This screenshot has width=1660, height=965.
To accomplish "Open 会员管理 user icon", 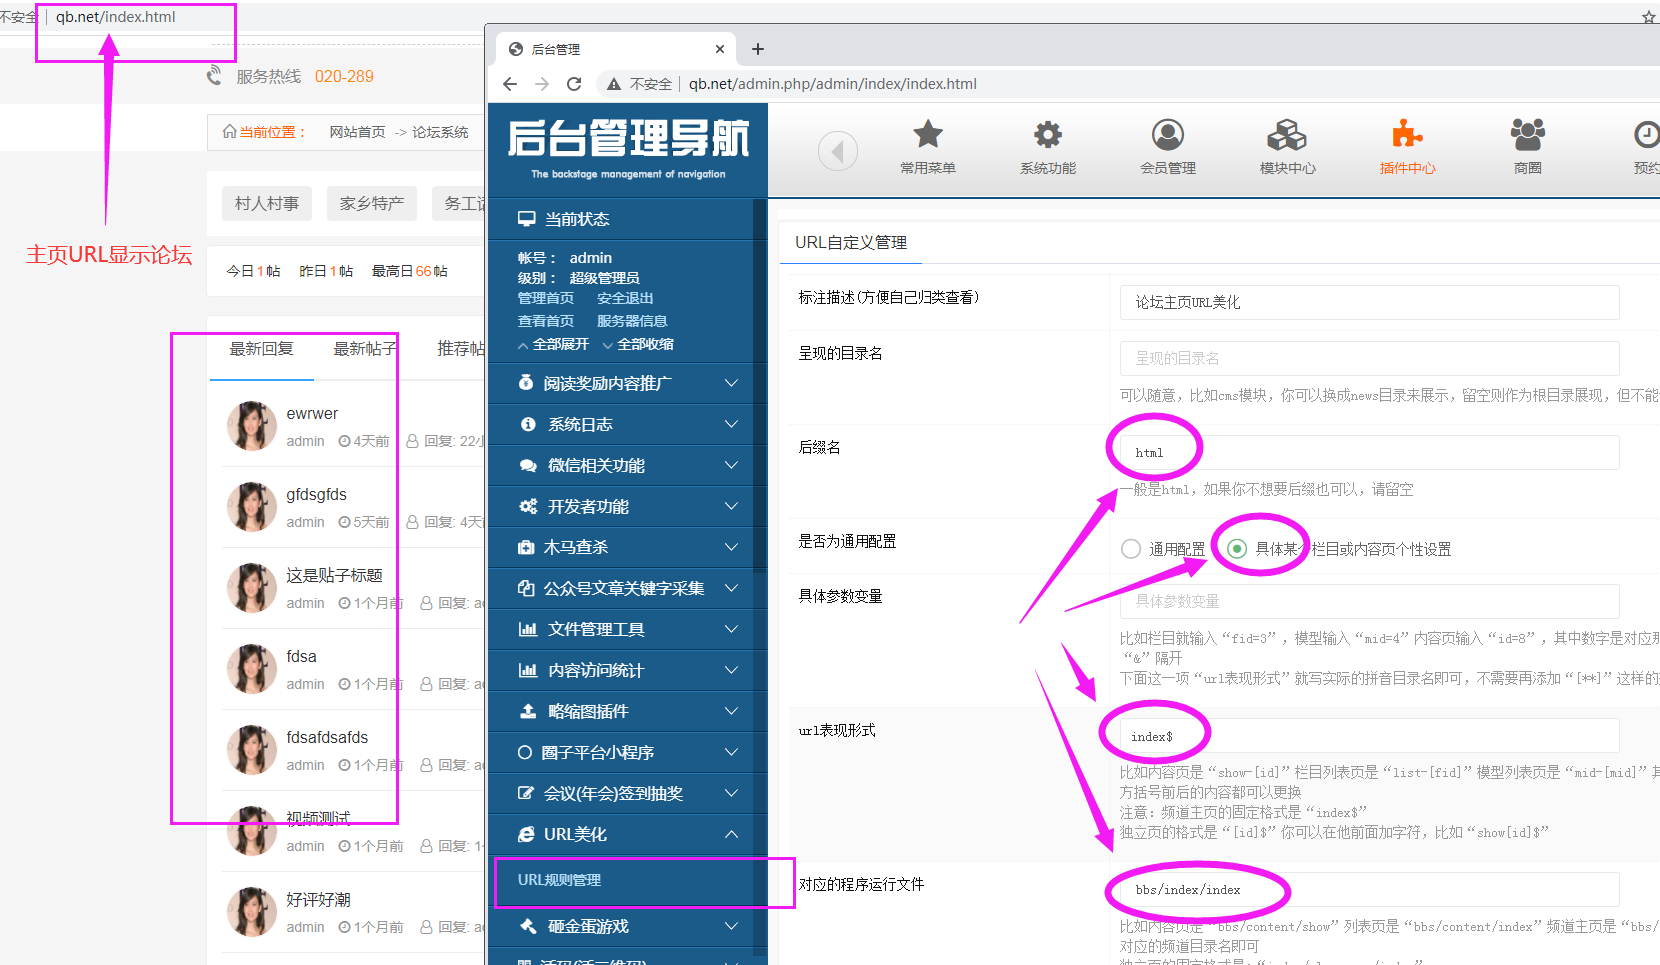I will click(x=1167, y=135).
